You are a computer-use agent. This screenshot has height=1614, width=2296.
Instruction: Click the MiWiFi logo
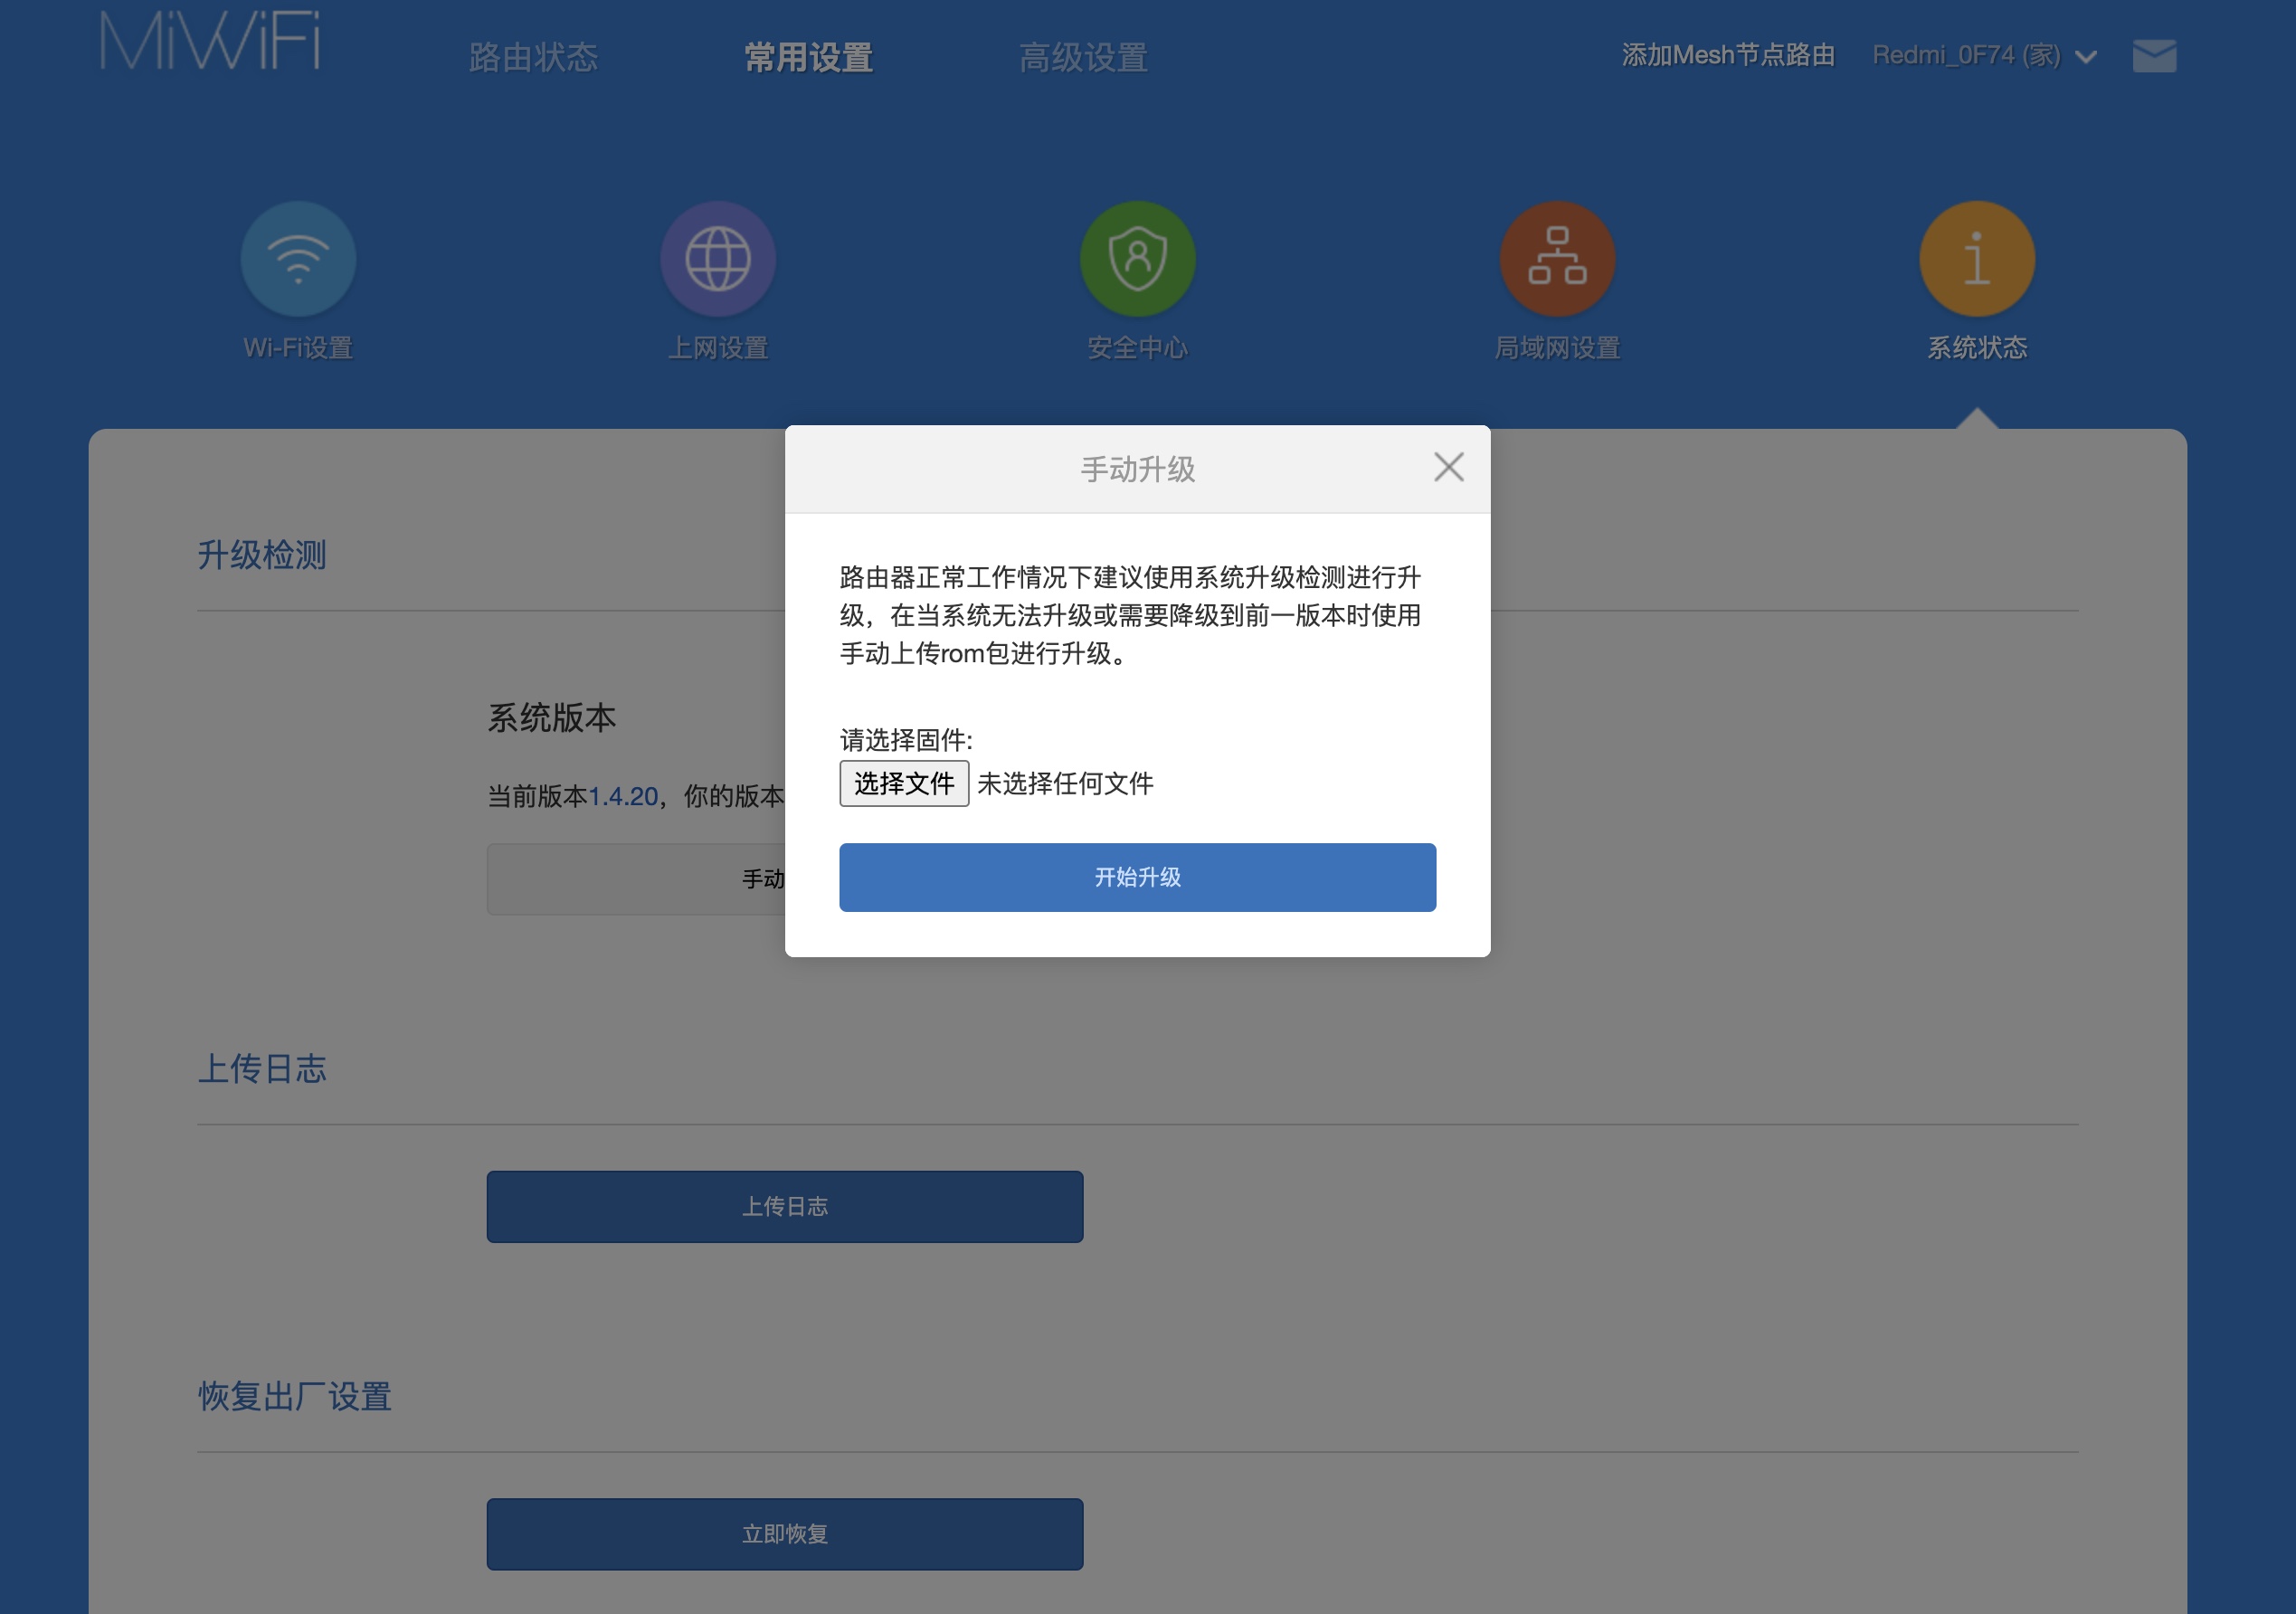point(210,42)
